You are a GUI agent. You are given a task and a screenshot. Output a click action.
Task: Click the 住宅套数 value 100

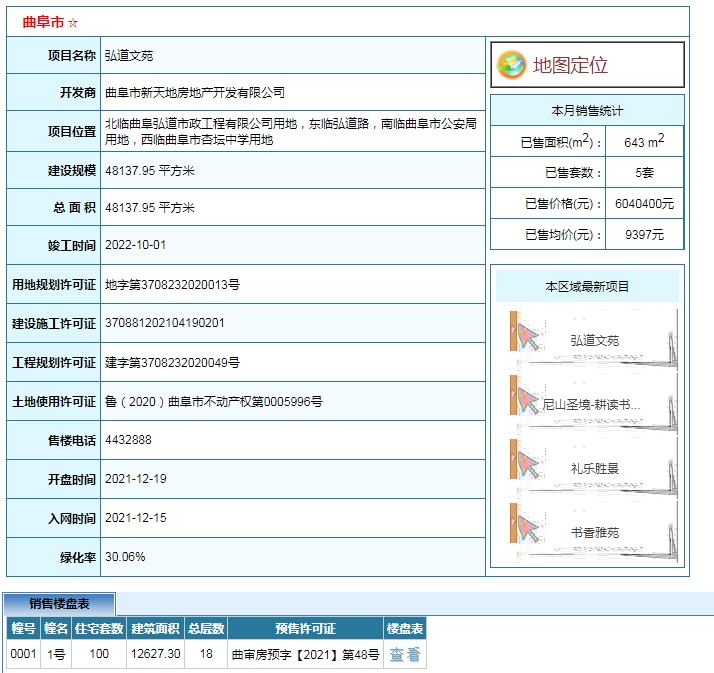click(99, 654)
